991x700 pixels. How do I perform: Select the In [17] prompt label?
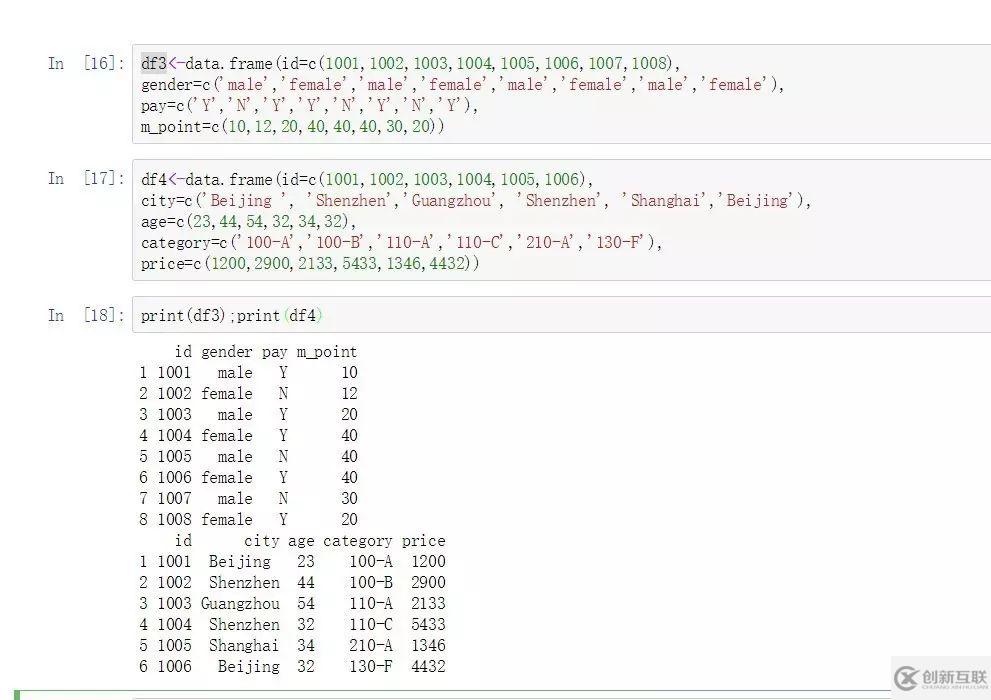[86, 178]
